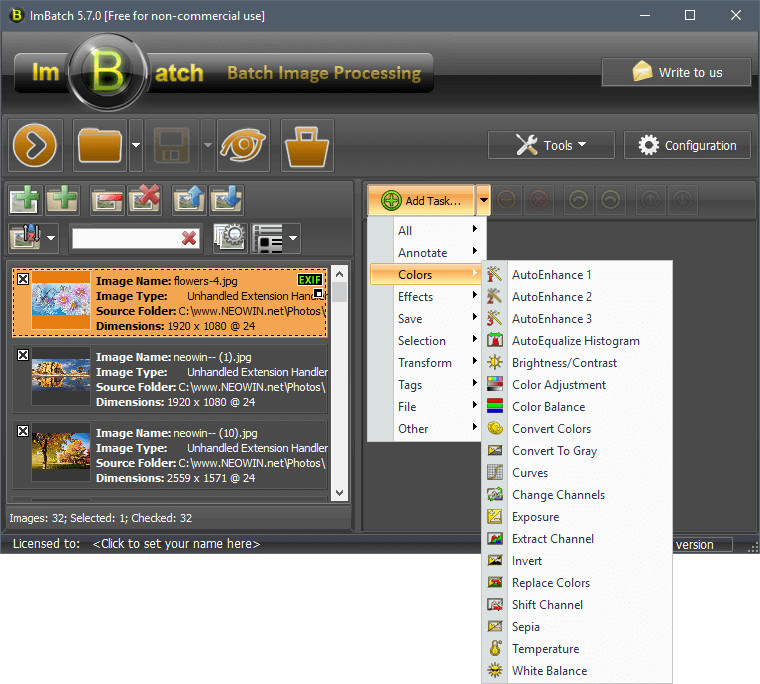Click to set your licensed name
The width and height of the screenshot is (760, 684).
point(176,543)
